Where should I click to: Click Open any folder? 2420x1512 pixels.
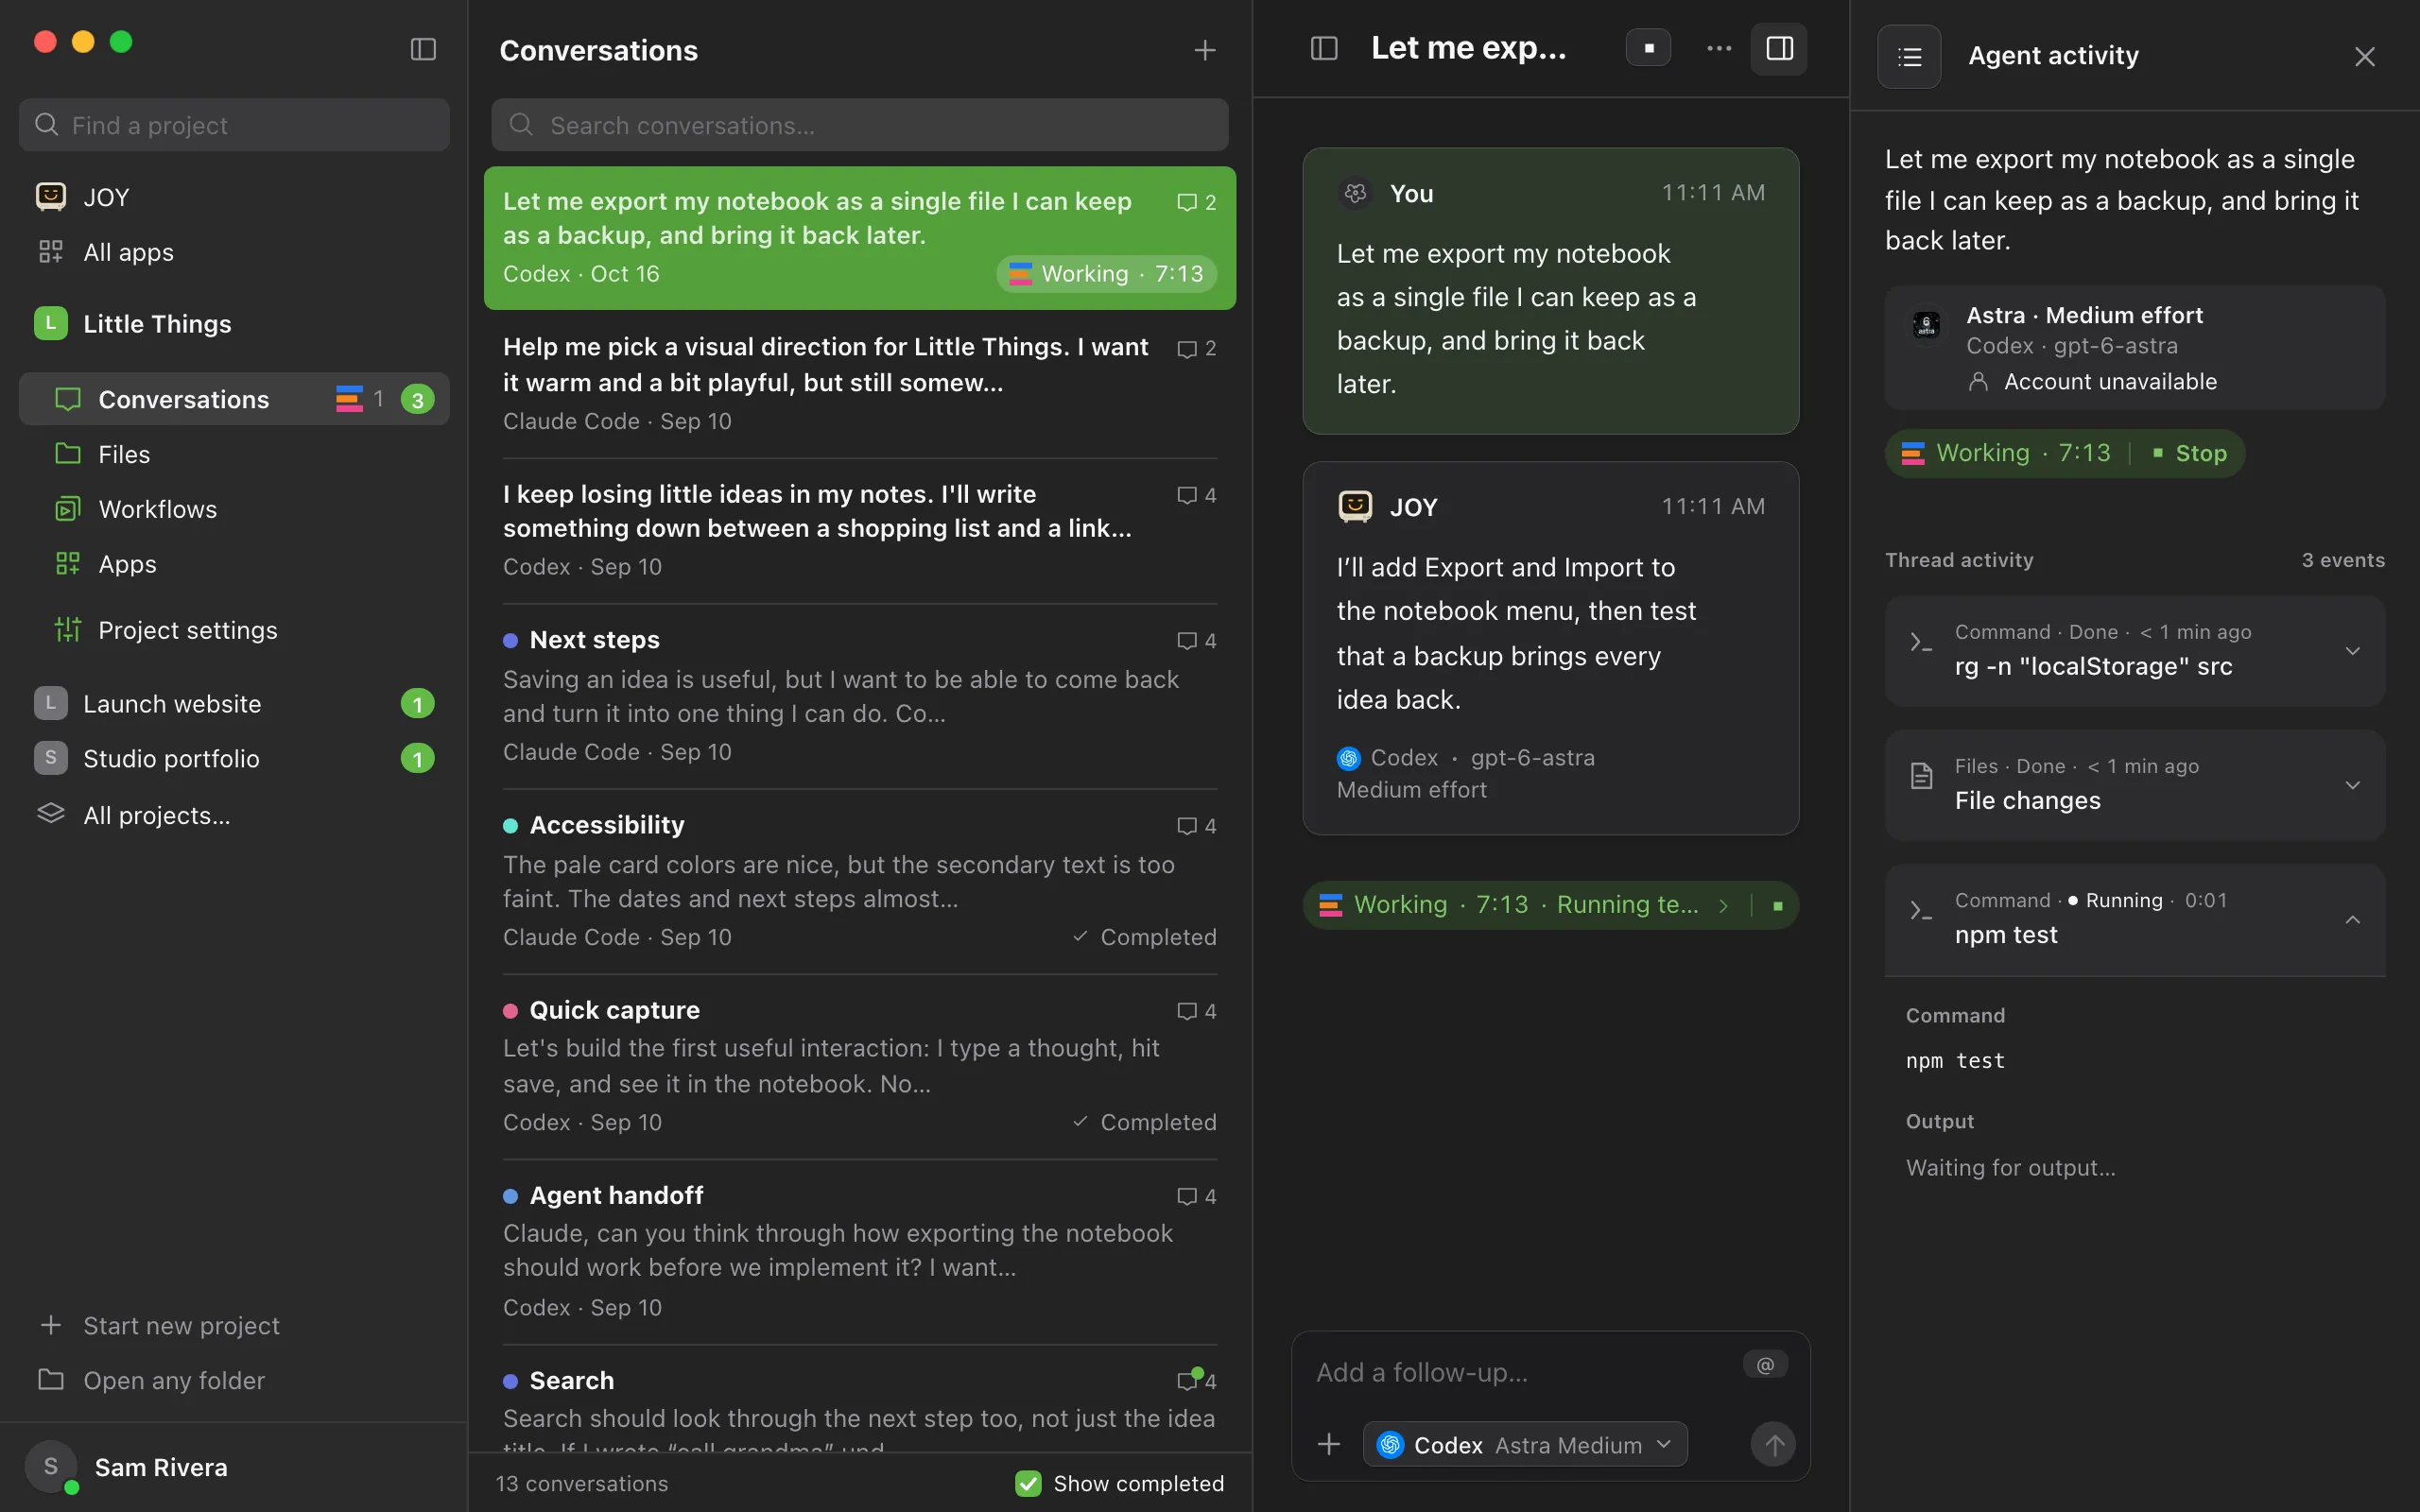pos(234,1380)
